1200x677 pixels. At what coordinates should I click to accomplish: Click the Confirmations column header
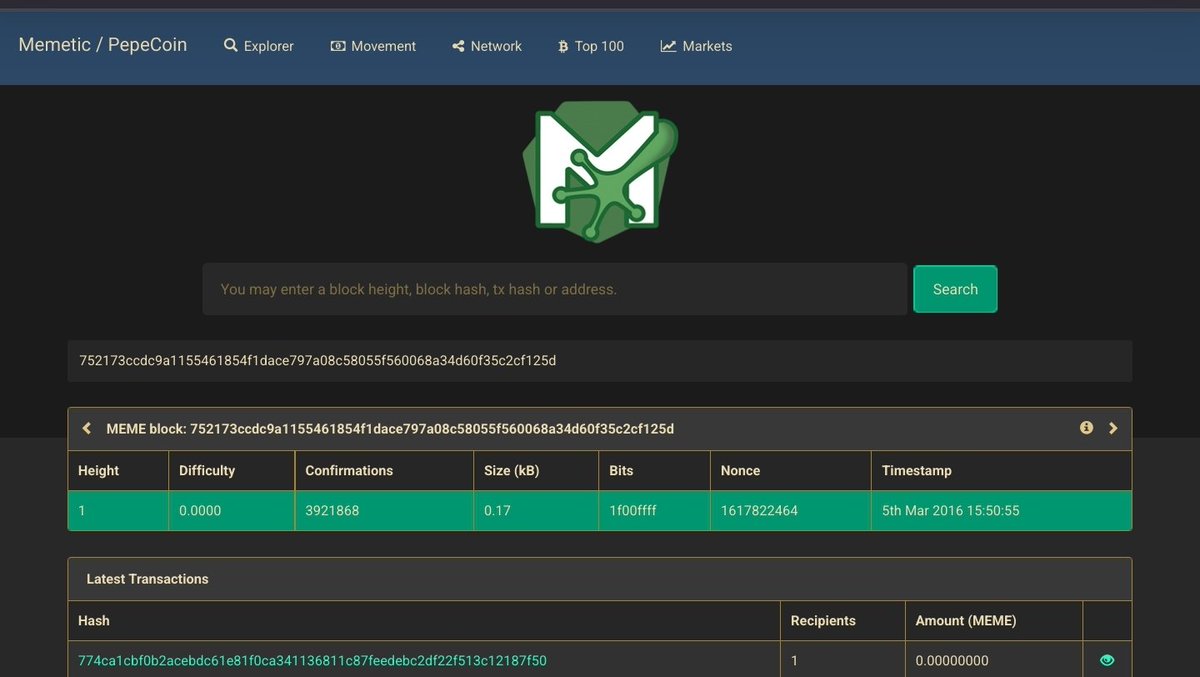click(x=349, y=470)
